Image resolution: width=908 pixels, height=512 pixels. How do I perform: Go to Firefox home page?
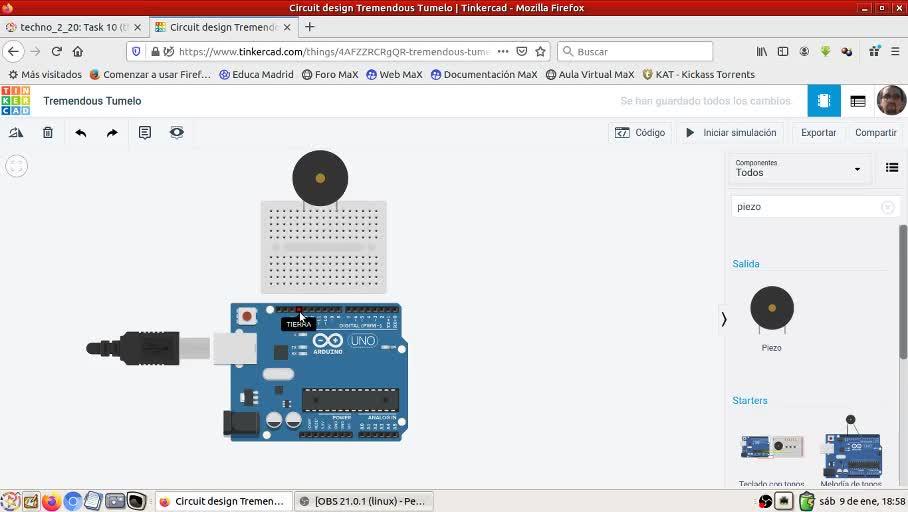click(x=78, y=52)
